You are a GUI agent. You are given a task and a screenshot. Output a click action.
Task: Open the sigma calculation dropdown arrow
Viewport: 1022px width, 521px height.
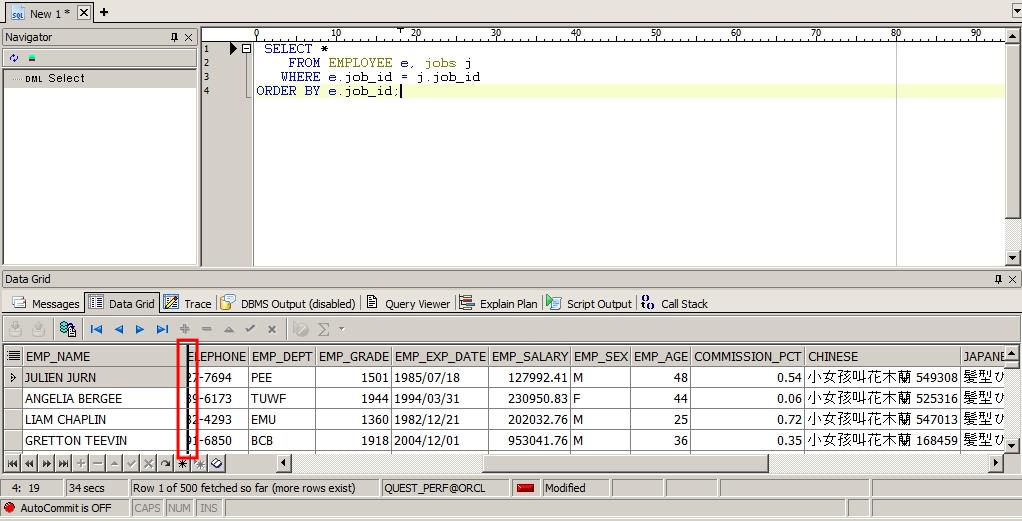[341, 329]
